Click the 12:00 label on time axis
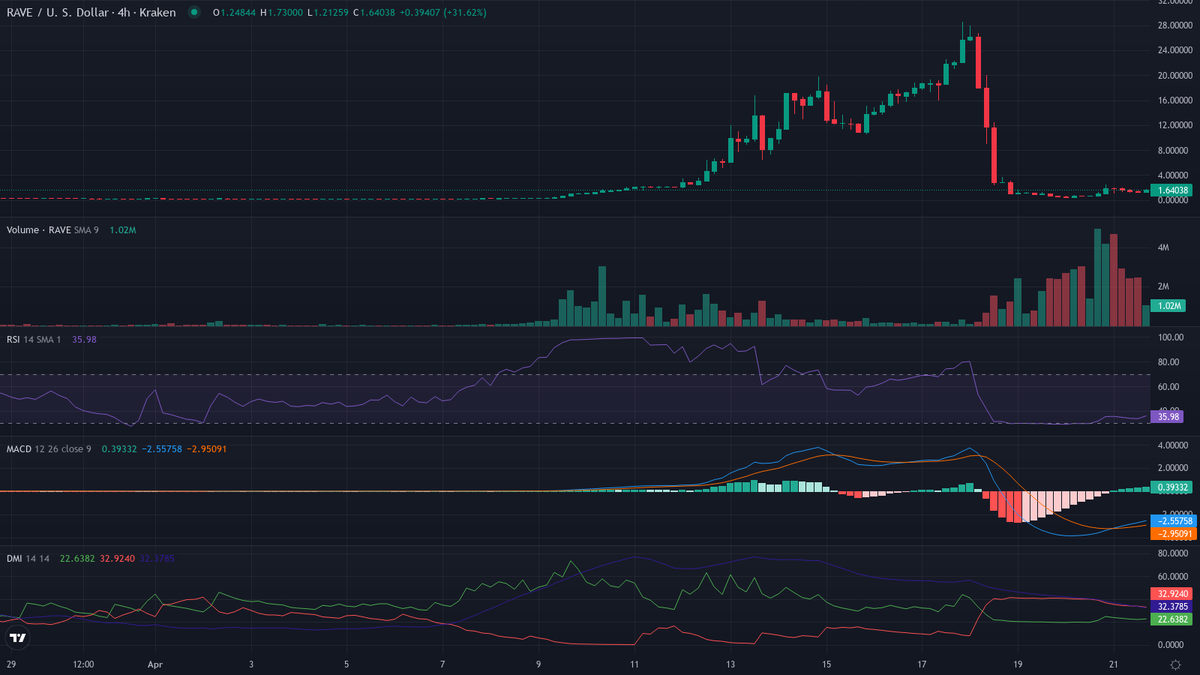 click(x=83, y=664)
